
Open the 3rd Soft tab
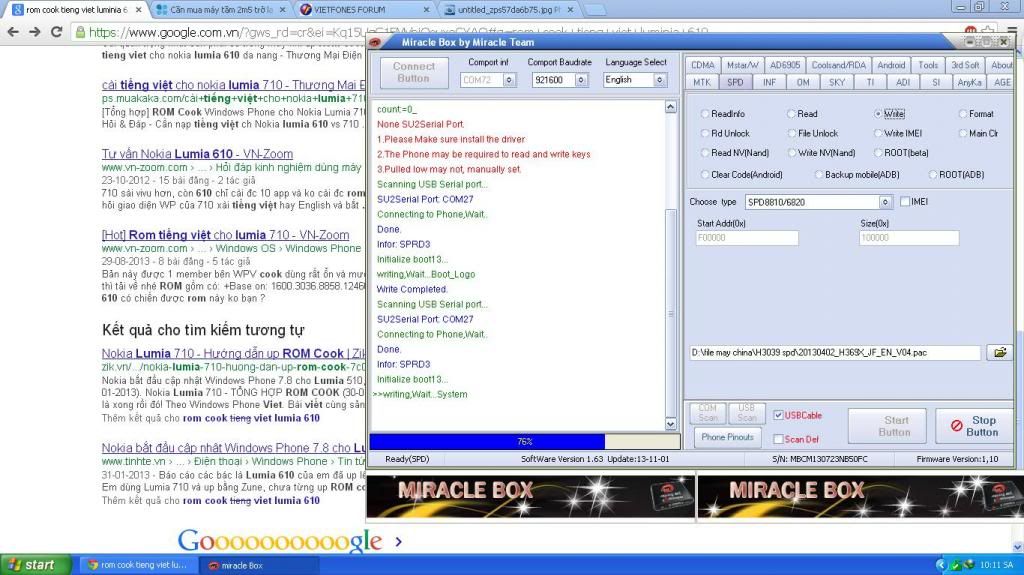(x=965, y=65)
